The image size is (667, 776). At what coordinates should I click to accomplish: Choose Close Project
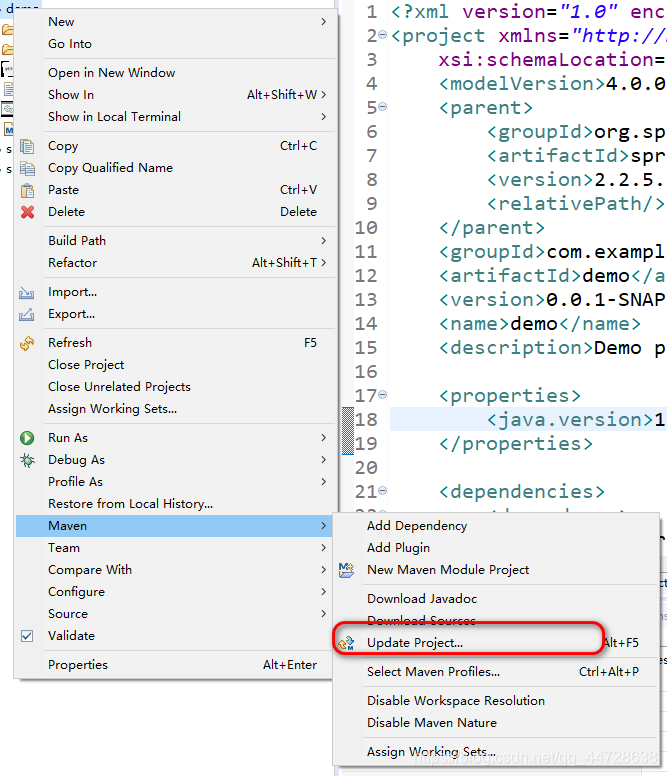[x=176, y=365]
